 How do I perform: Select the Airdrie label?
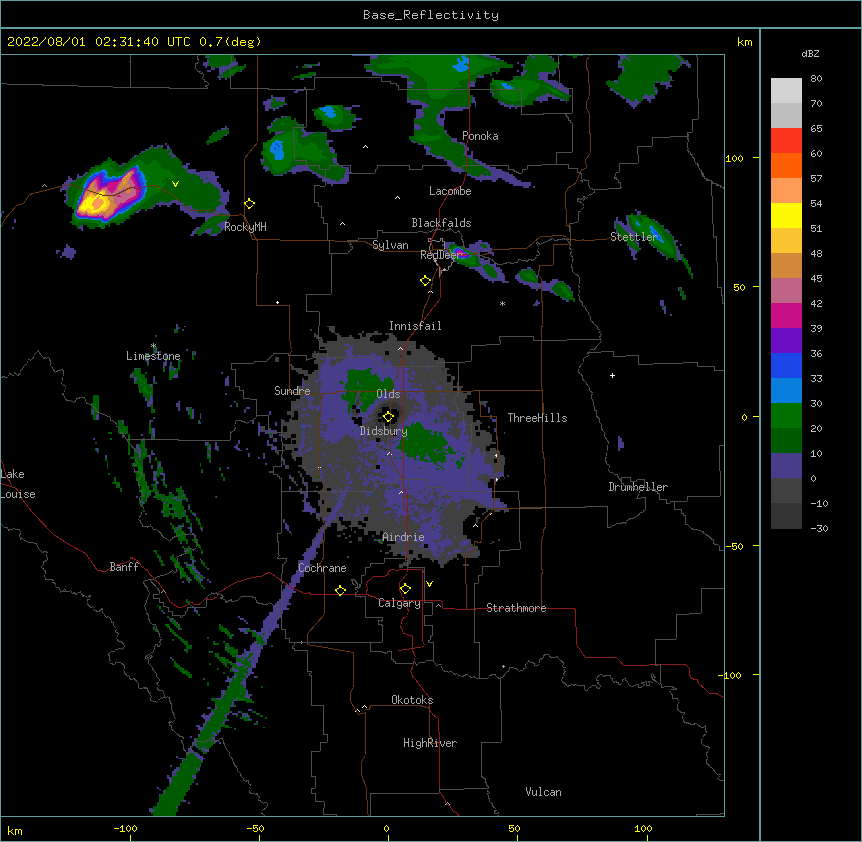click(x=403, y=537)
